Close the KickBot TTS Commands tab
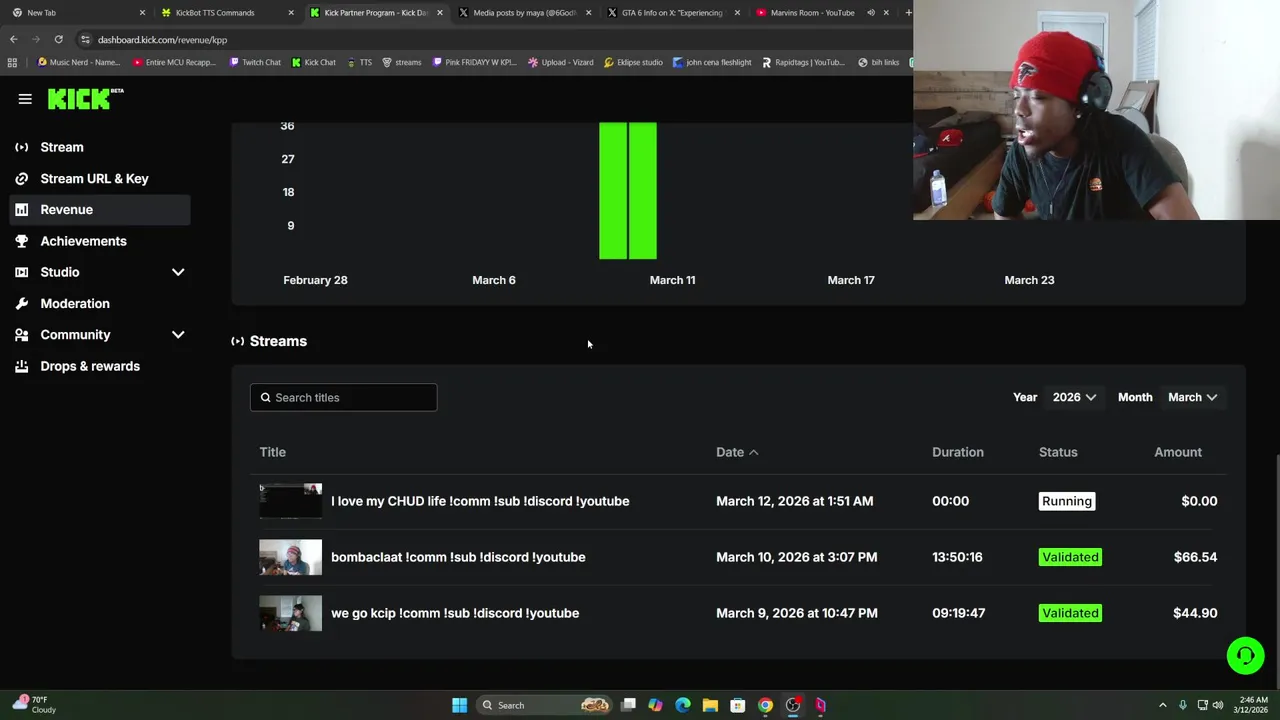 pos(291,13)
